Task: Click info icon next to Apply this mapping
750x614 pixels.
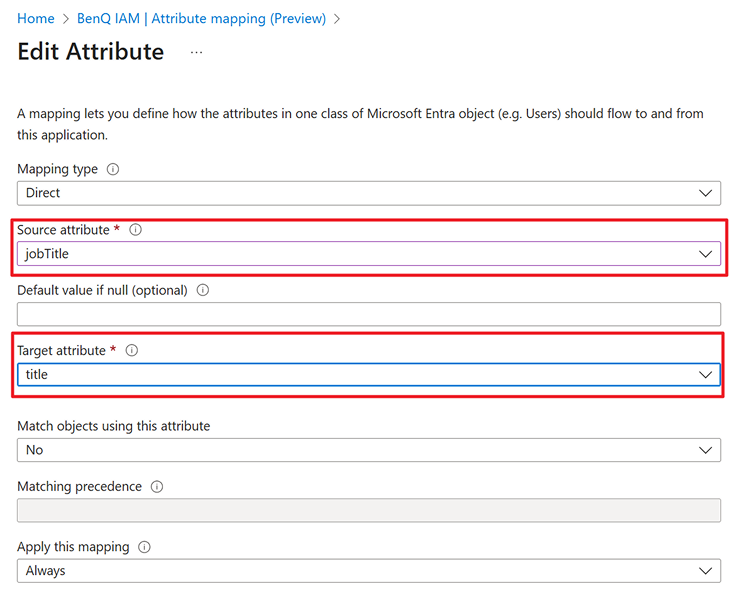Action: tap(144, 547)
